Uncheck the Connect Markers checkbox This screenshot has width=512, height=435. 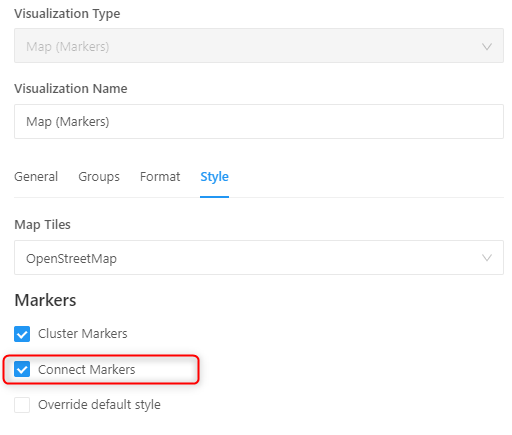[x=22, y=369]
